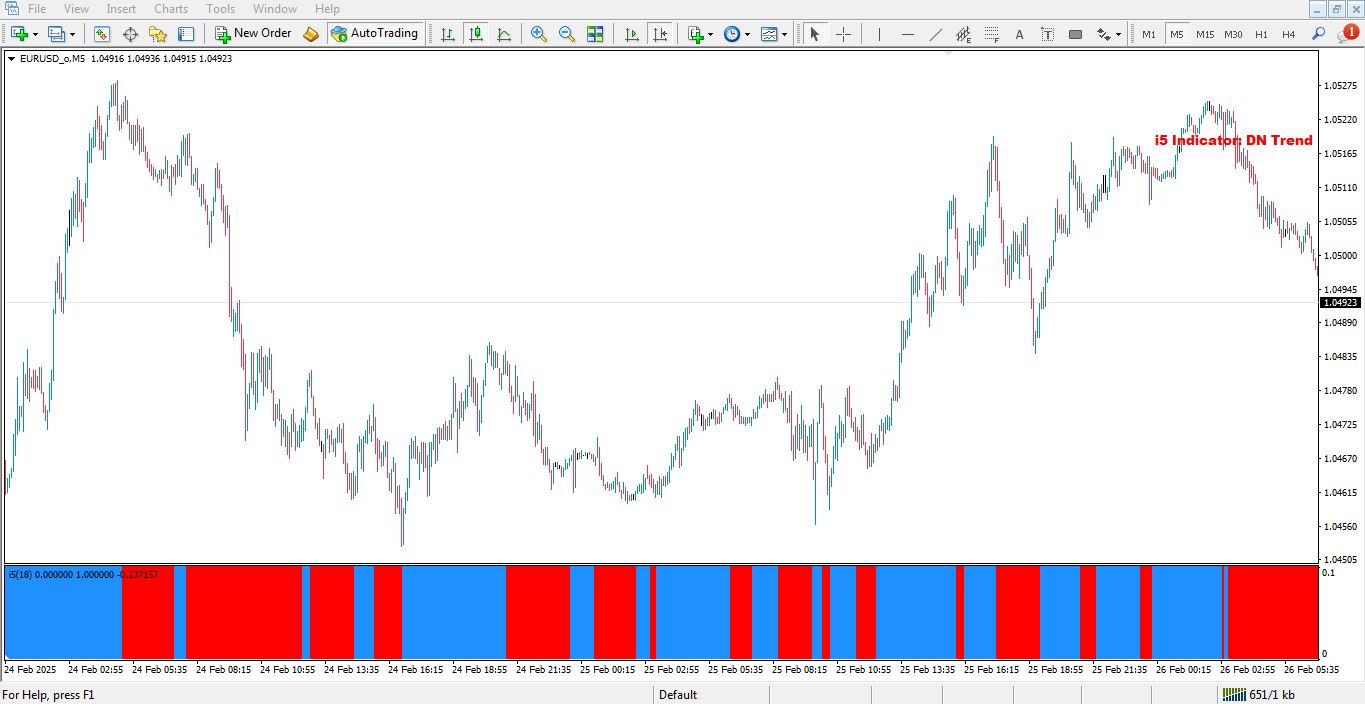The height and width of the screenshot is (704, 1365).
Task: Open the Market Watch panel
Action: (x=102, y=34)
